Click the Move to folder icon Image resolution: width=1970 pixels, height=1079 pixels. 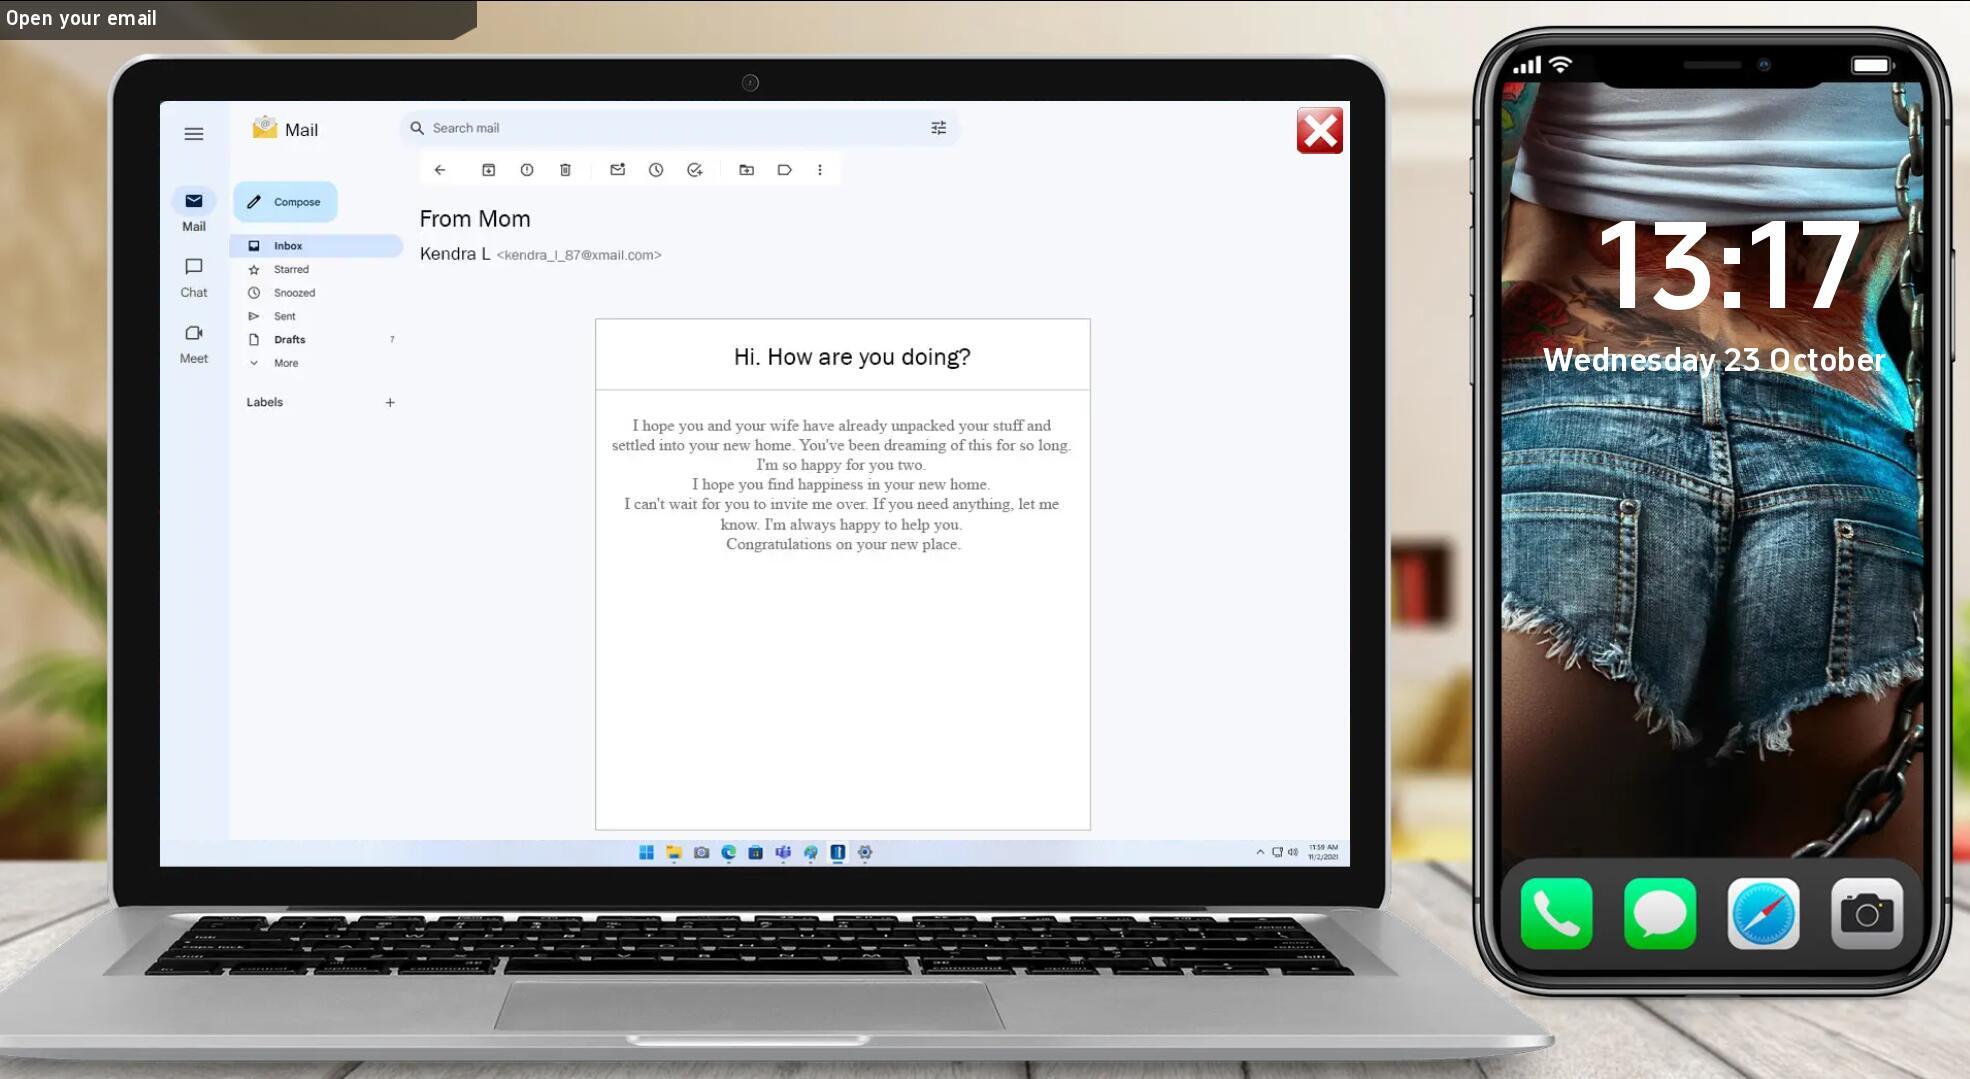tap(746, 170)
